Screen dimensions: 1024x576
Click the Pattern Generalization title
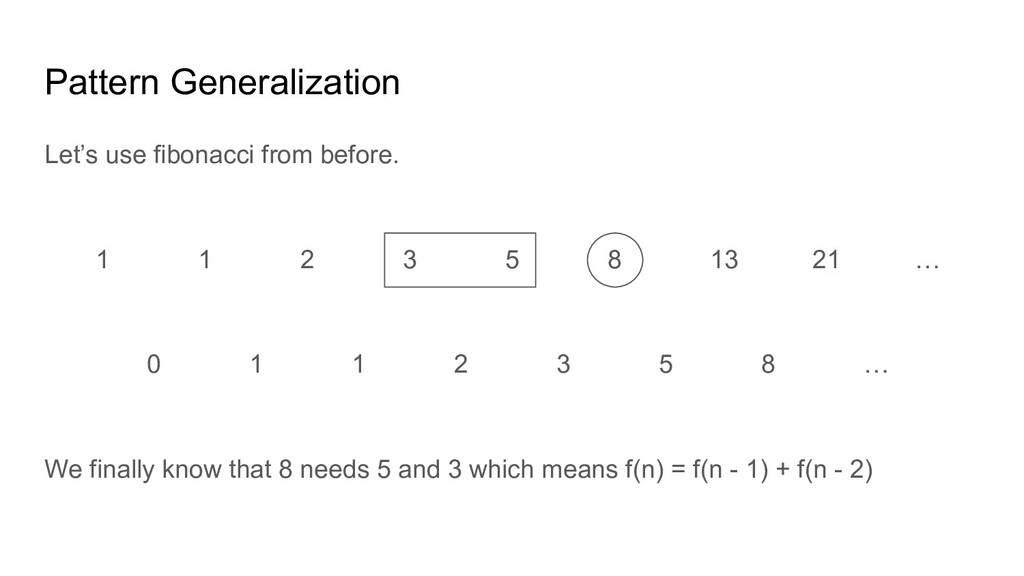[222, 83]
